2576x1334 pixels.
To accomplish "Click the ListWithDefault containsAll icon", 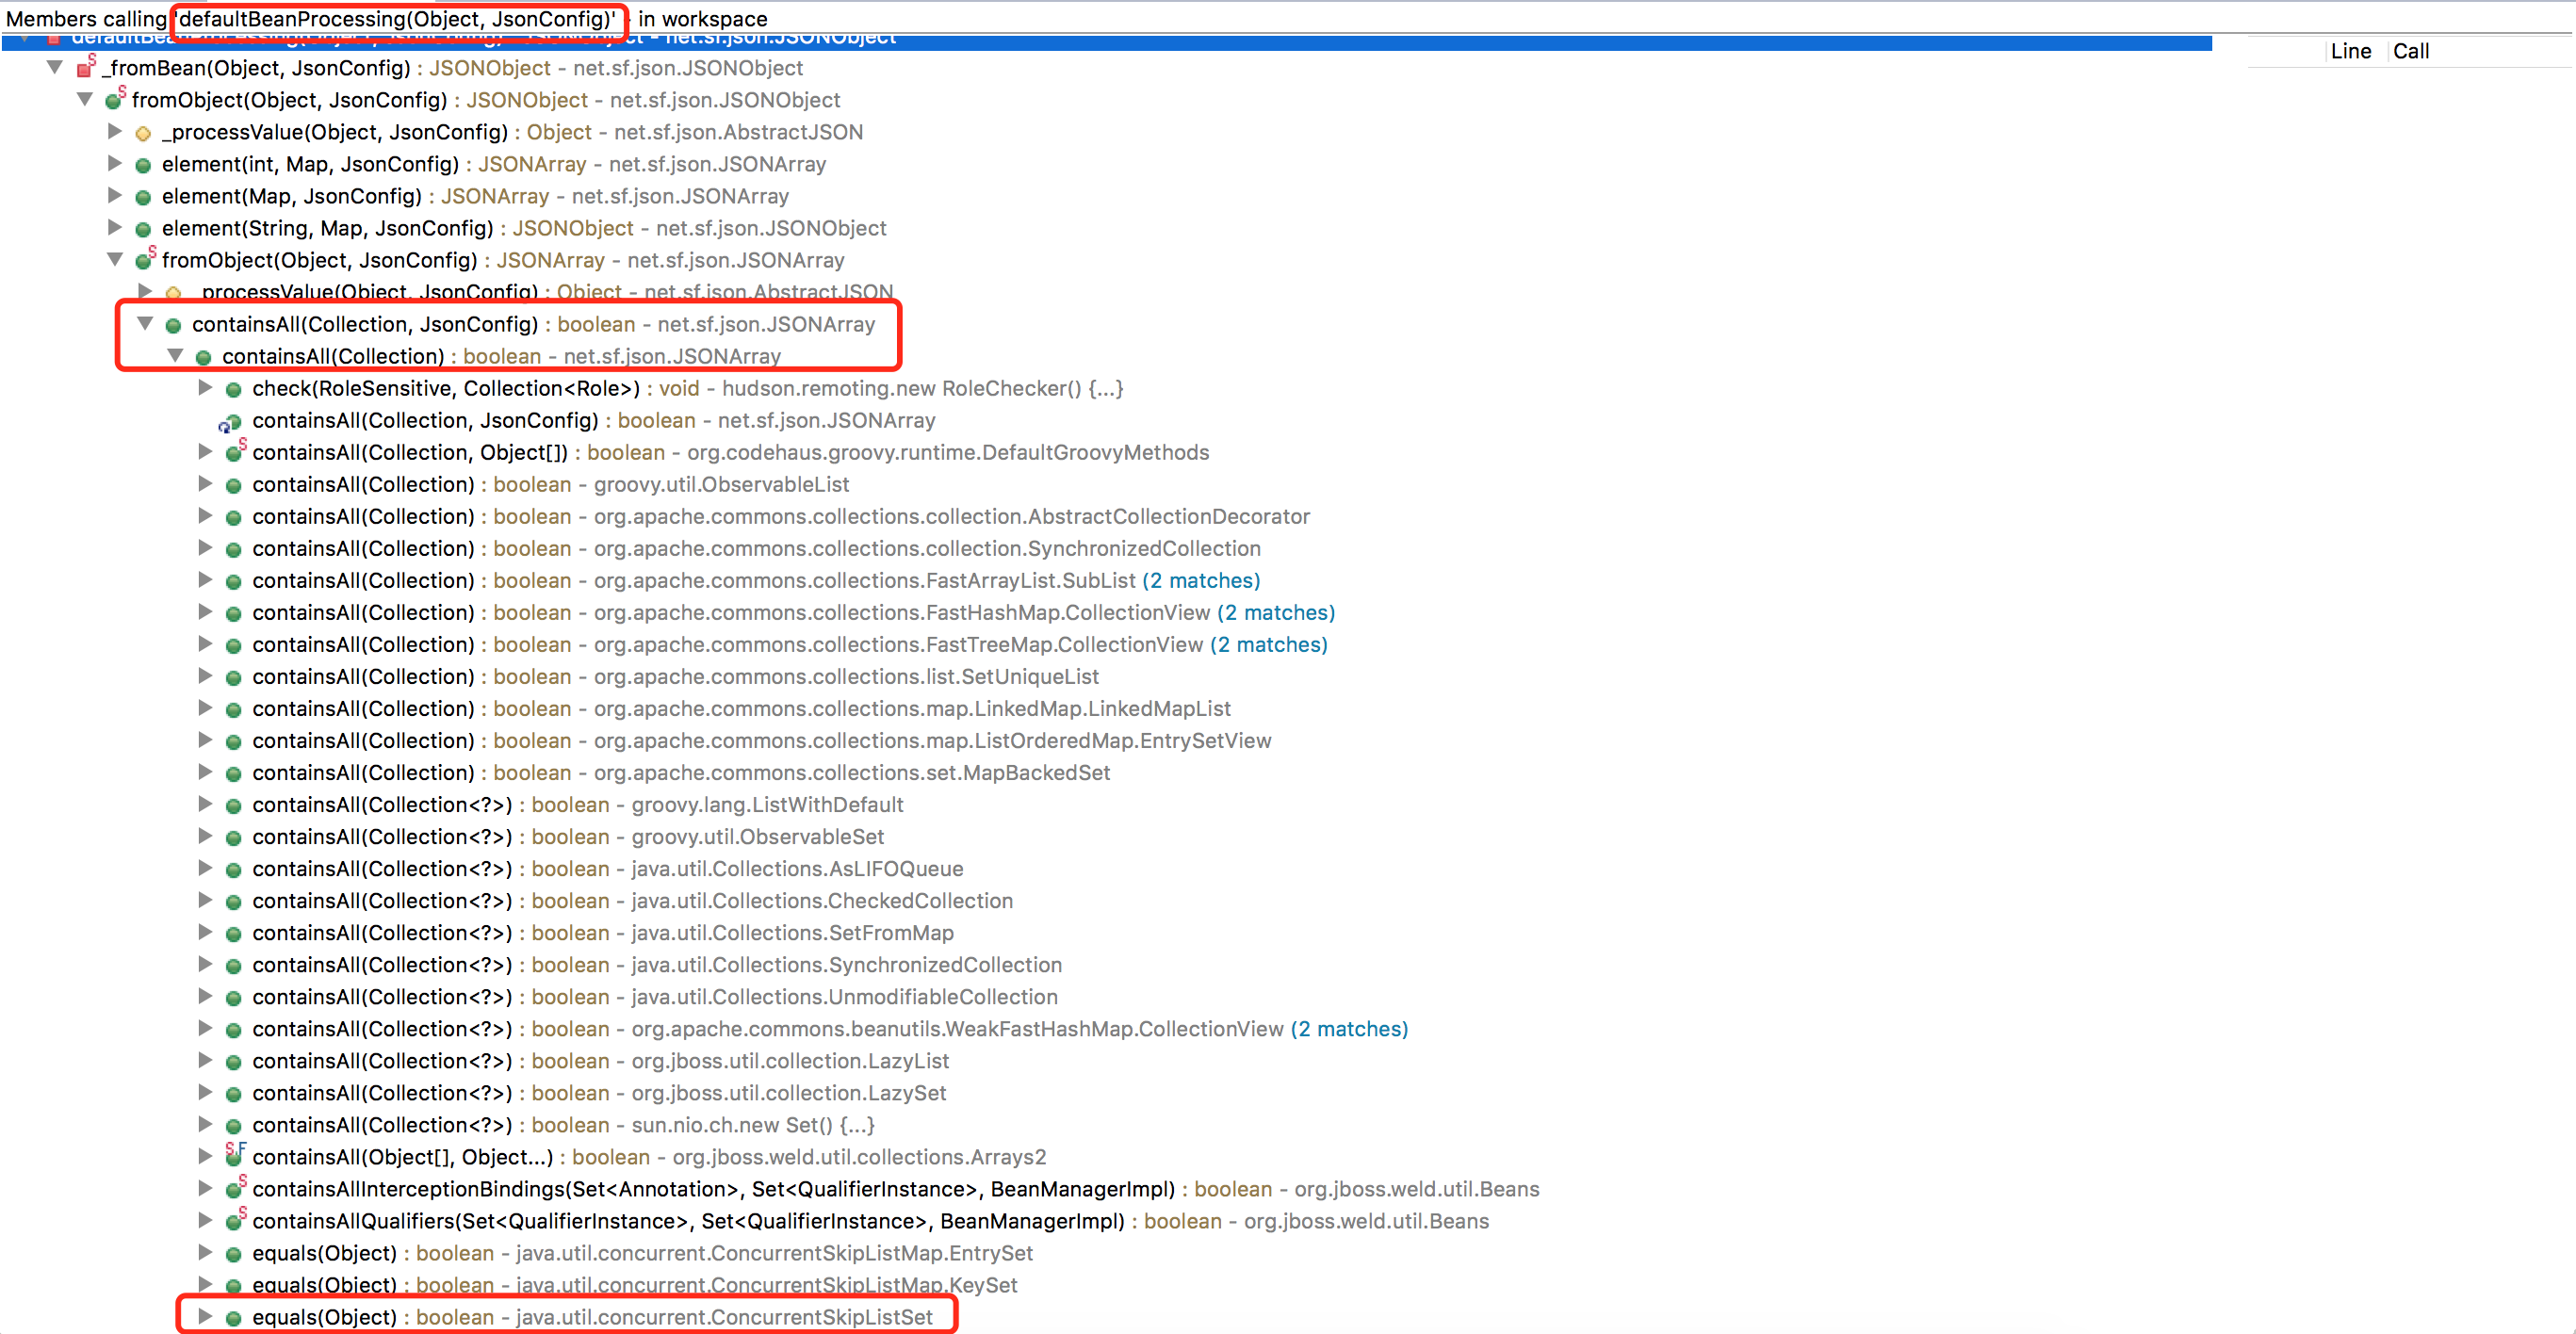I will 233,805.
